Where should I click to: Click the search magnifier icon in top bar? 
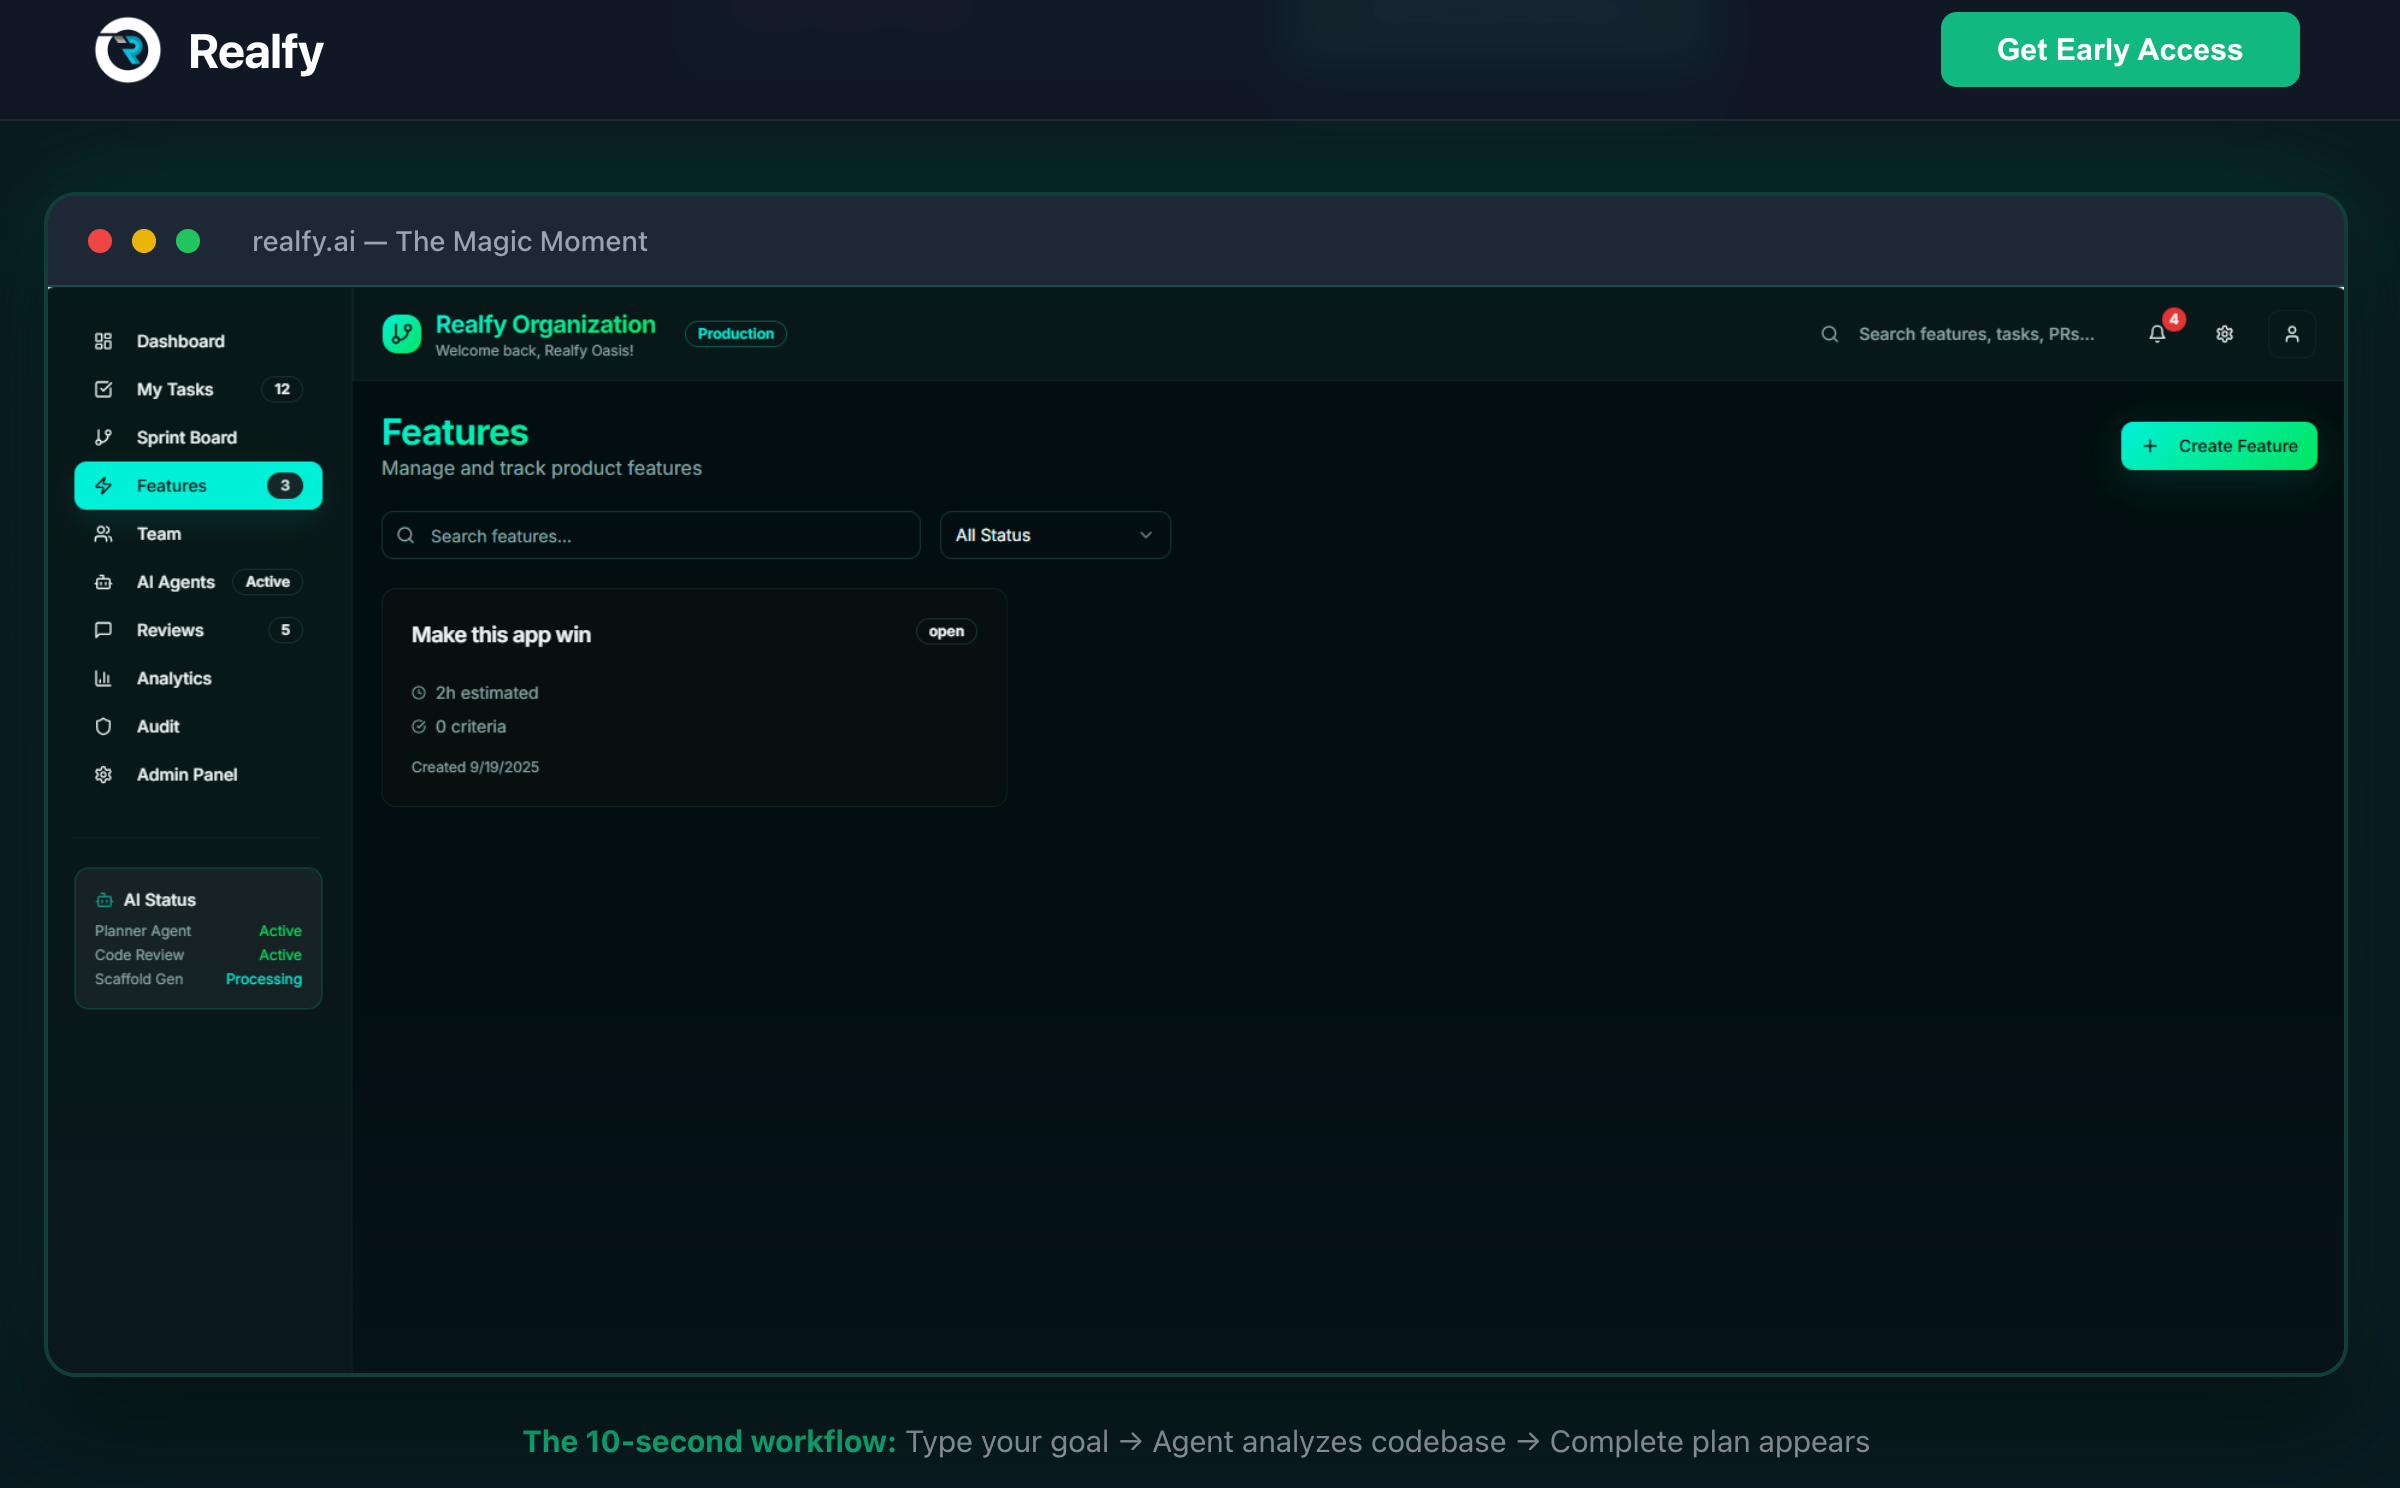pos(1829,334)
